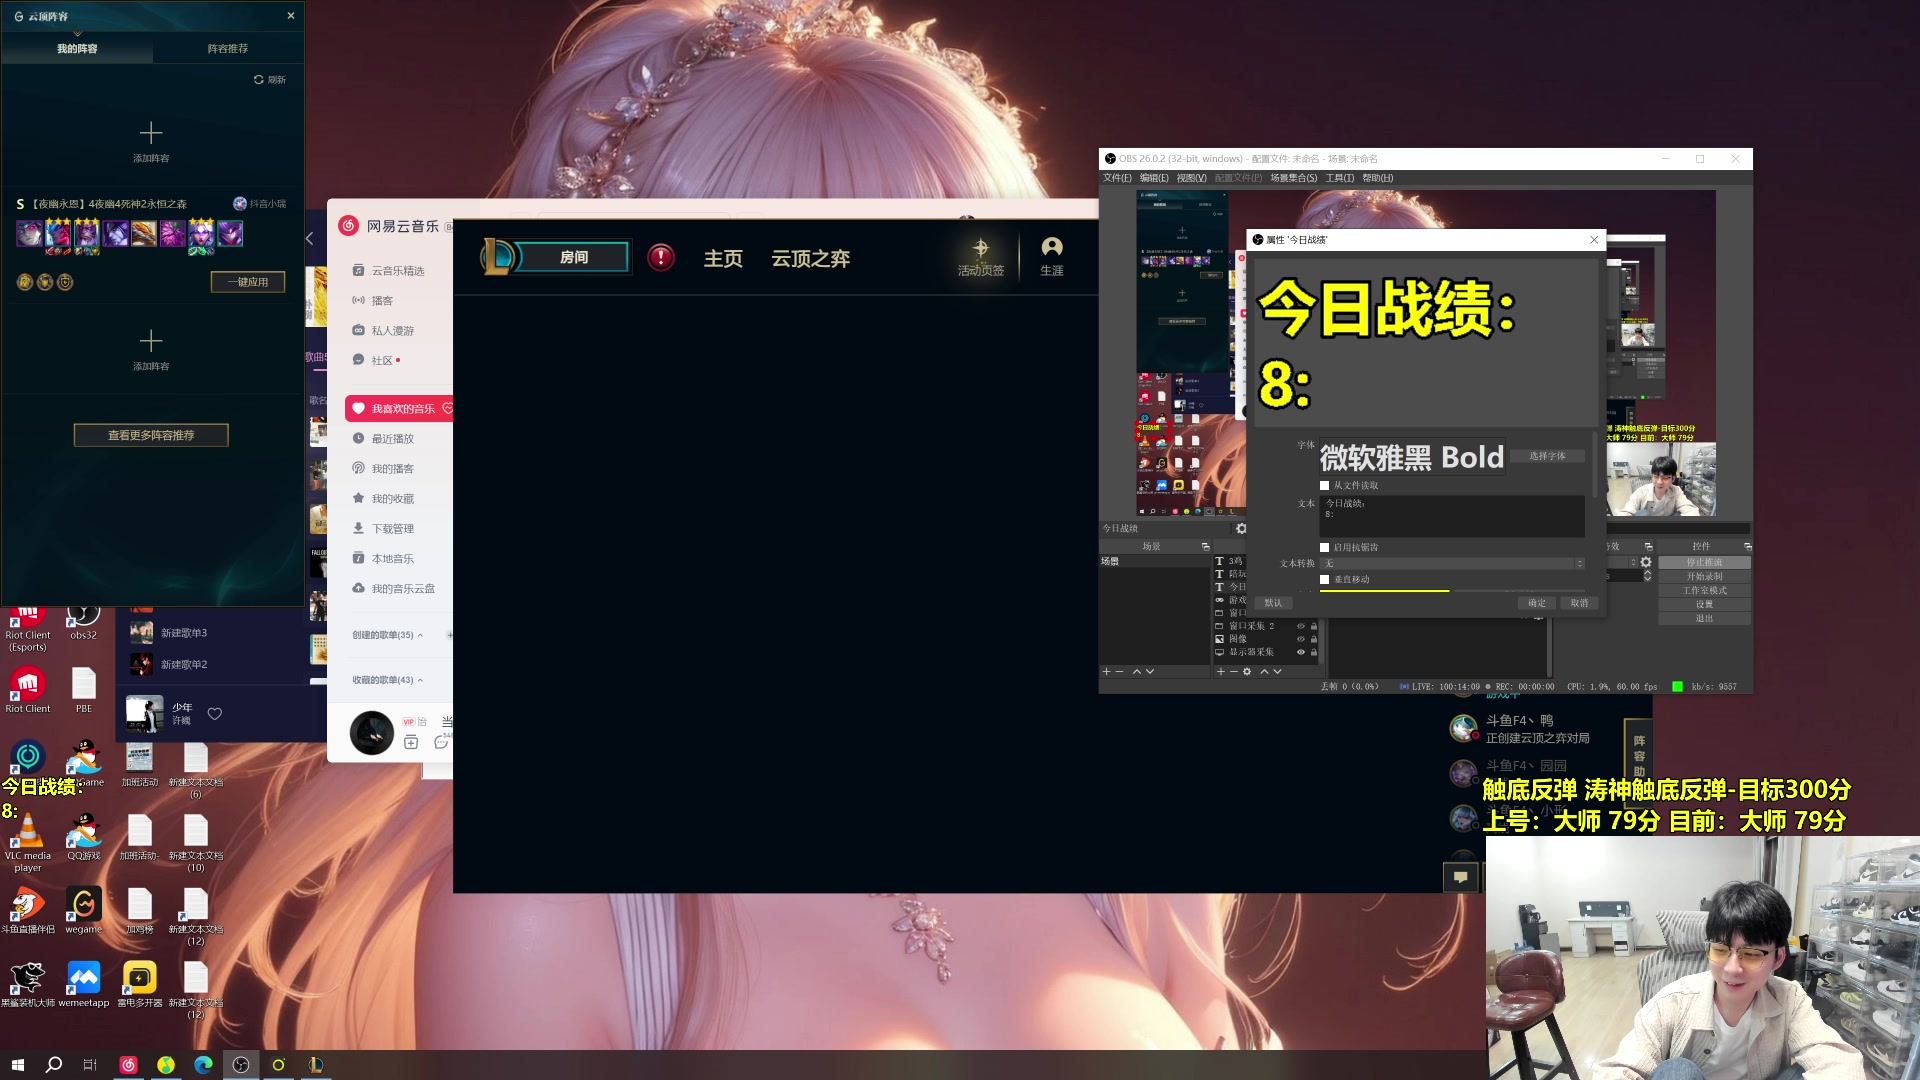
Task: Open 文本转换 dropdown
Action: click(1452, 564)
